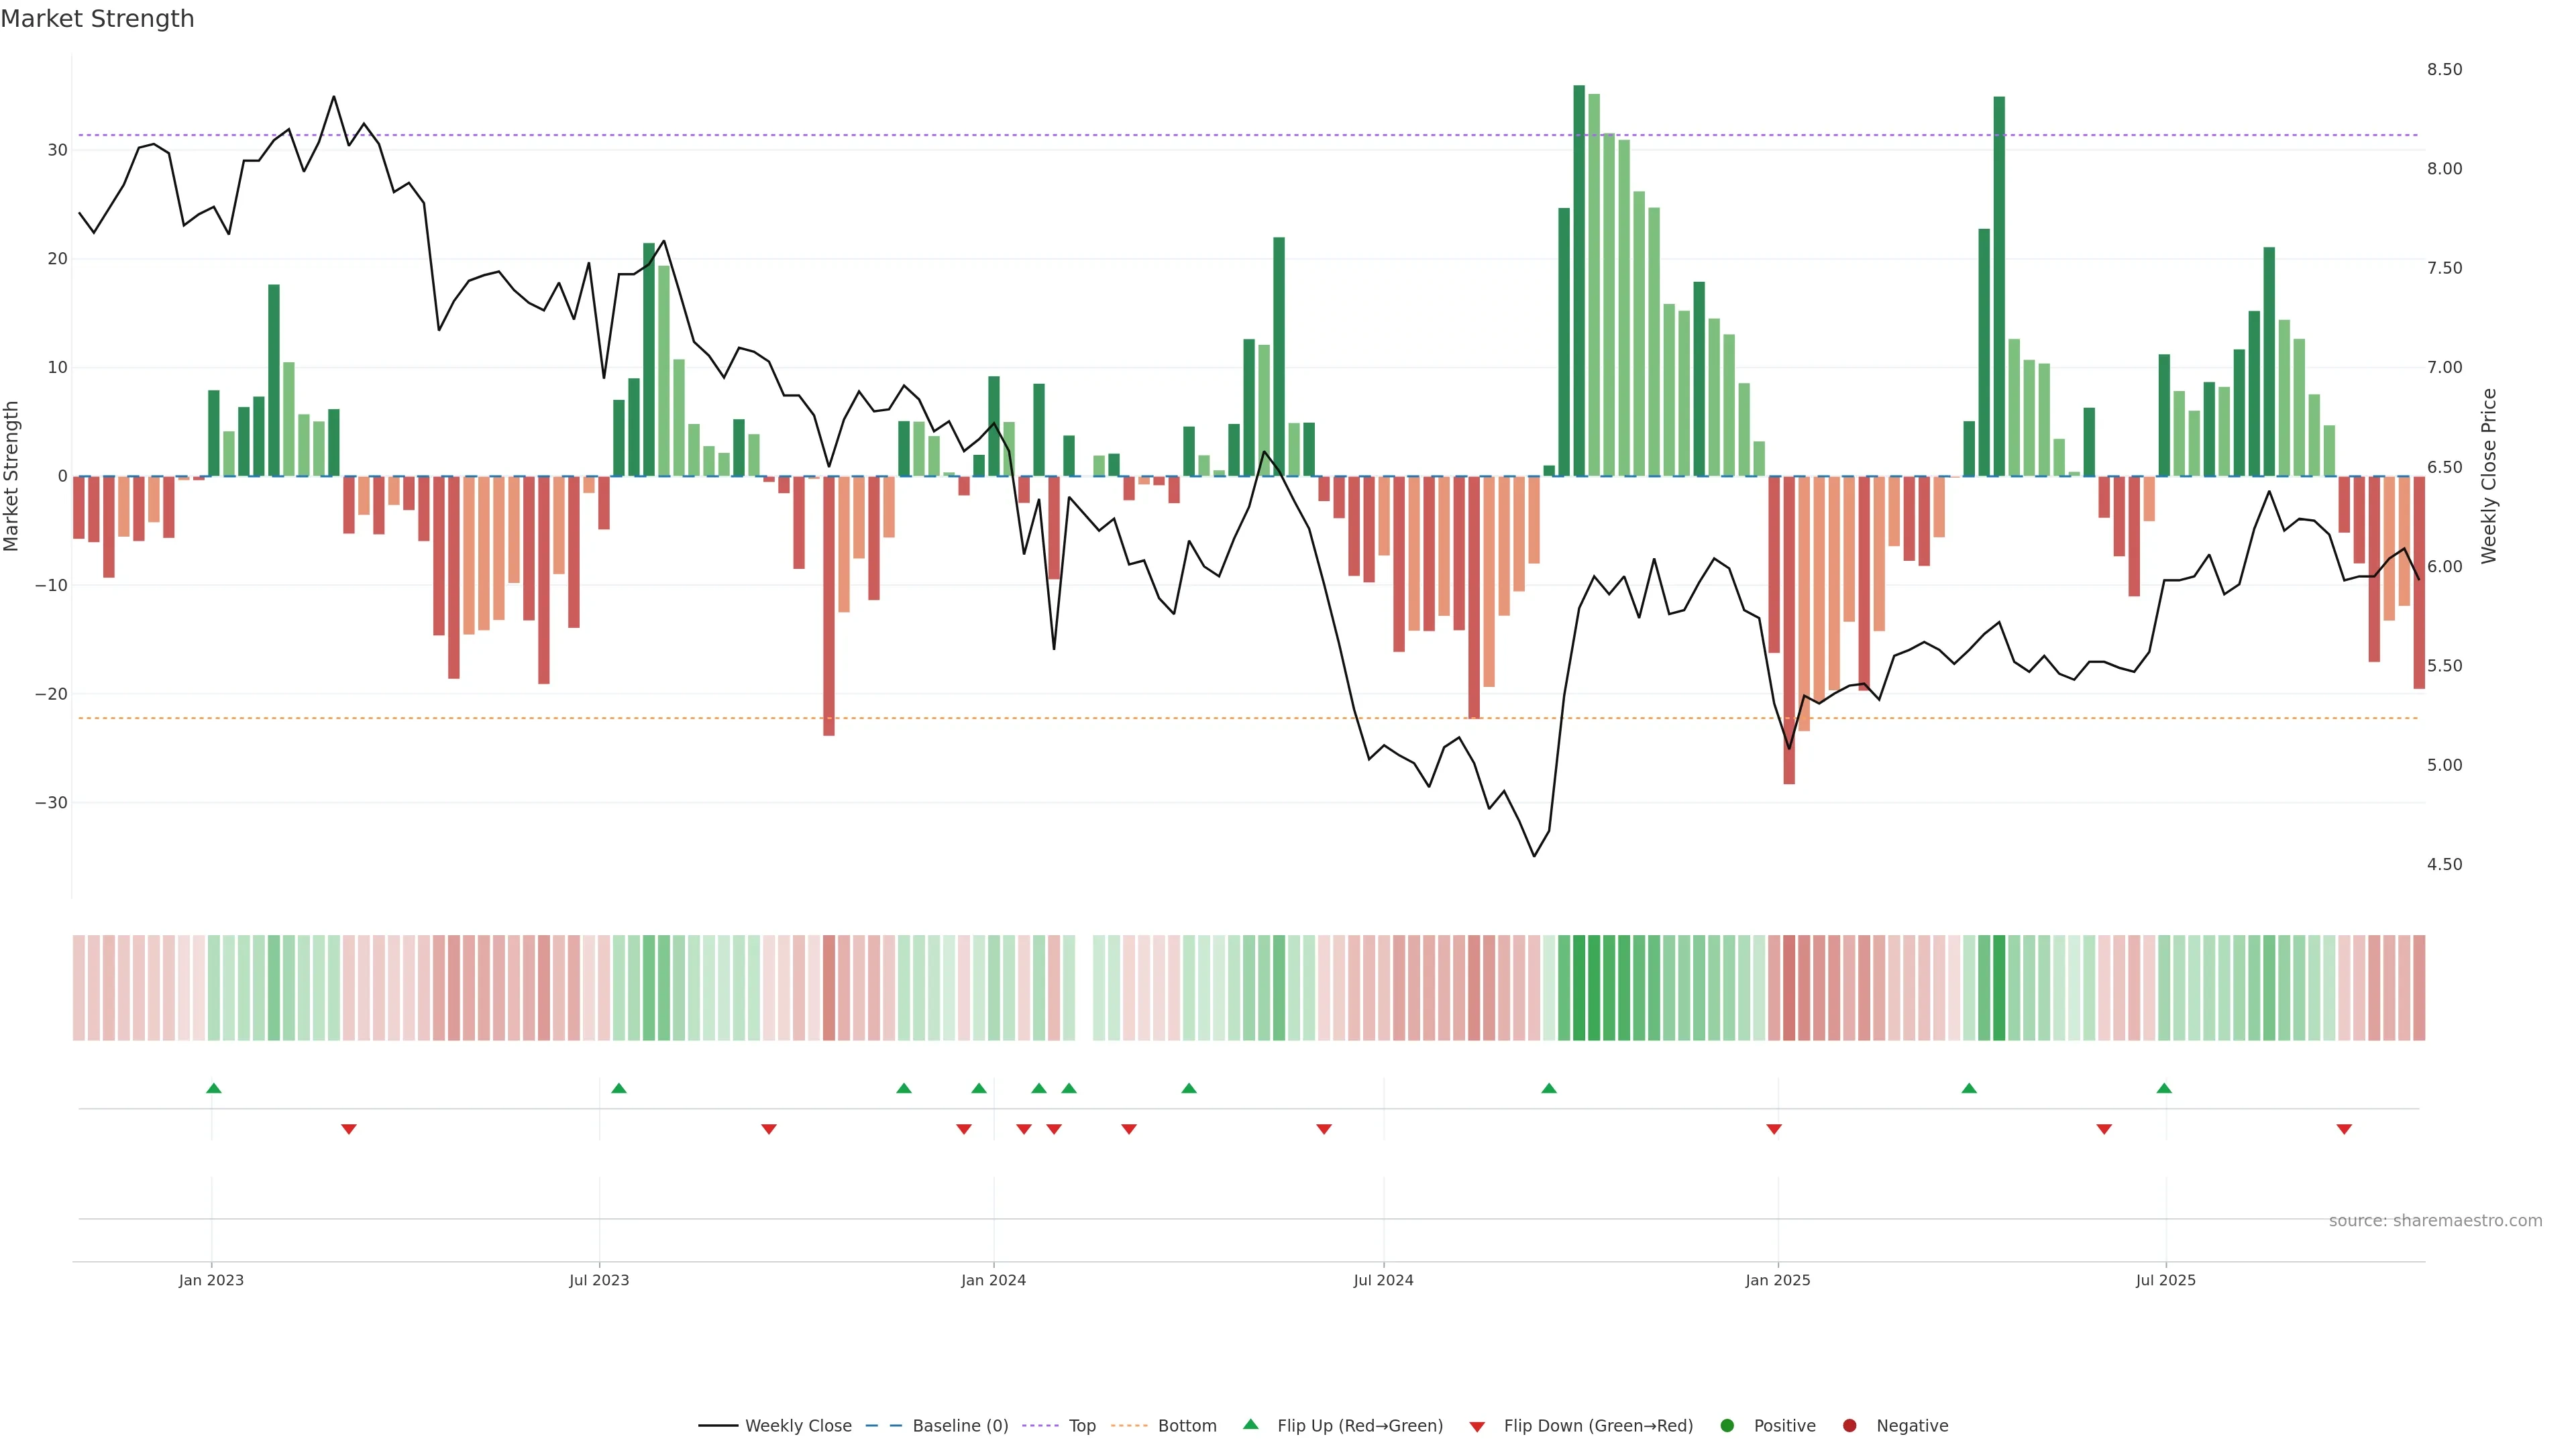Screen dimensions: 2576x1449
Task: Click the green flip-up marker near Jul 2023
Action: 618,1088
